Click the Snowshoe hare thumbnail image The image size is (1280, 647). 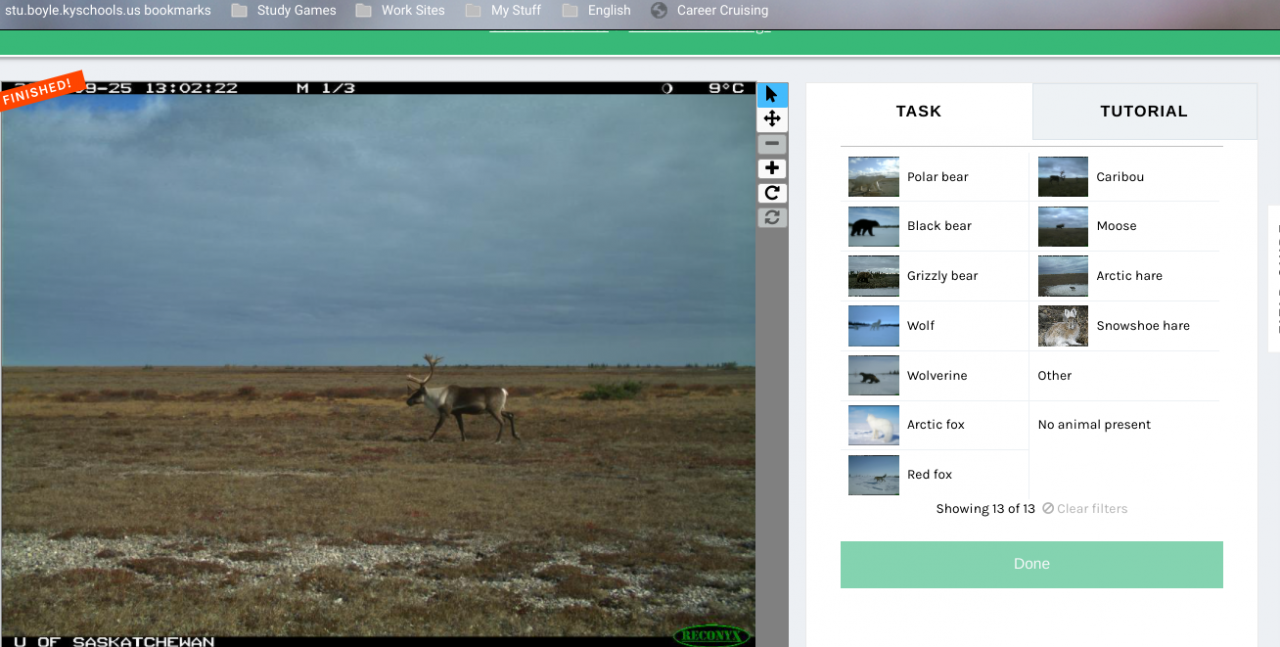[x=1063, y=326]
